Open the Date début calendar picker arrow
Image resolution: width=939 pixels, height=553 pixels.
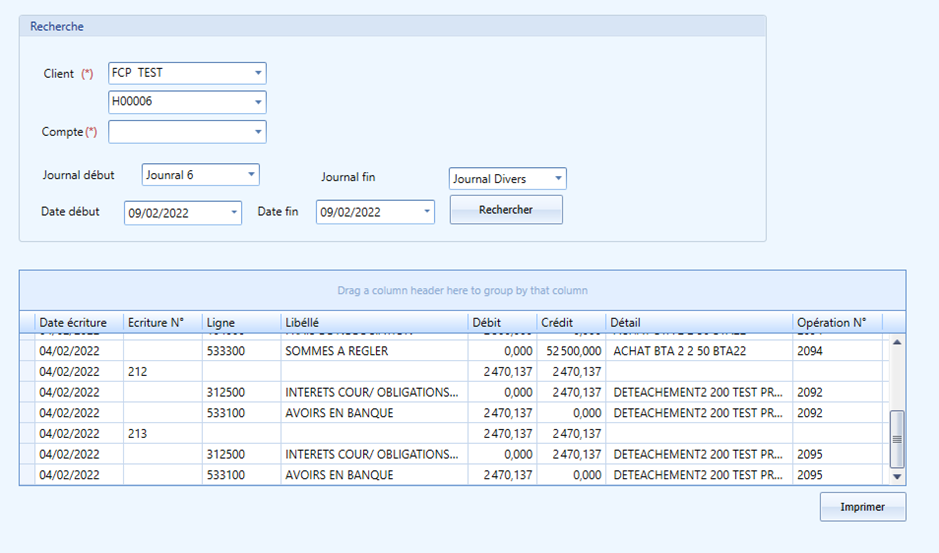coord(234,213)
